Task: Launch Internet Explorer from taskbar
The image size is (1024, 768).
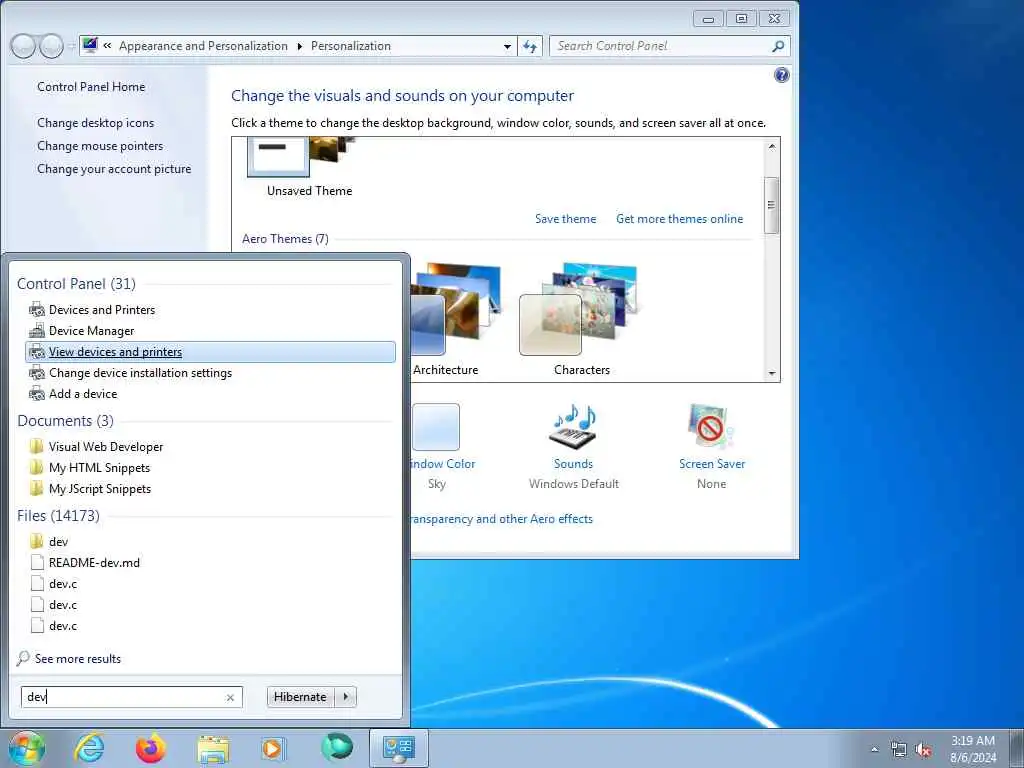Action: click(89, 748)
